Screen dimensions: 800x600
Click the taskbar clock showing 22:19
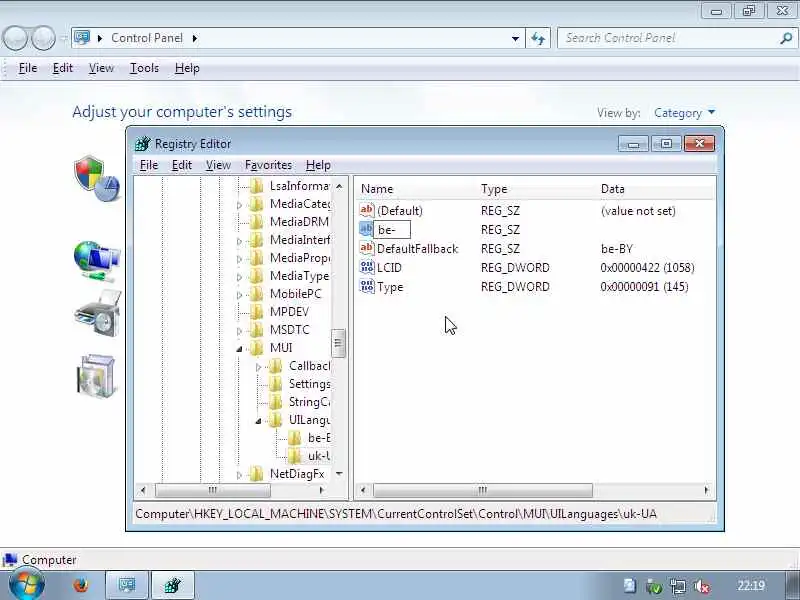751,586
